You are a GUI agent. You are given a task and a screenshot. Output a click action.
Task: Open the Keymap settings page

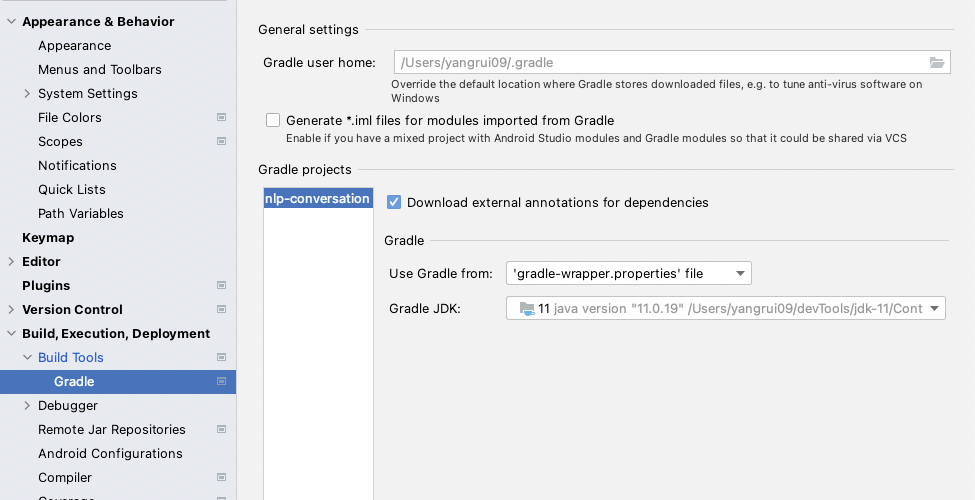click(x=48, y=238)
